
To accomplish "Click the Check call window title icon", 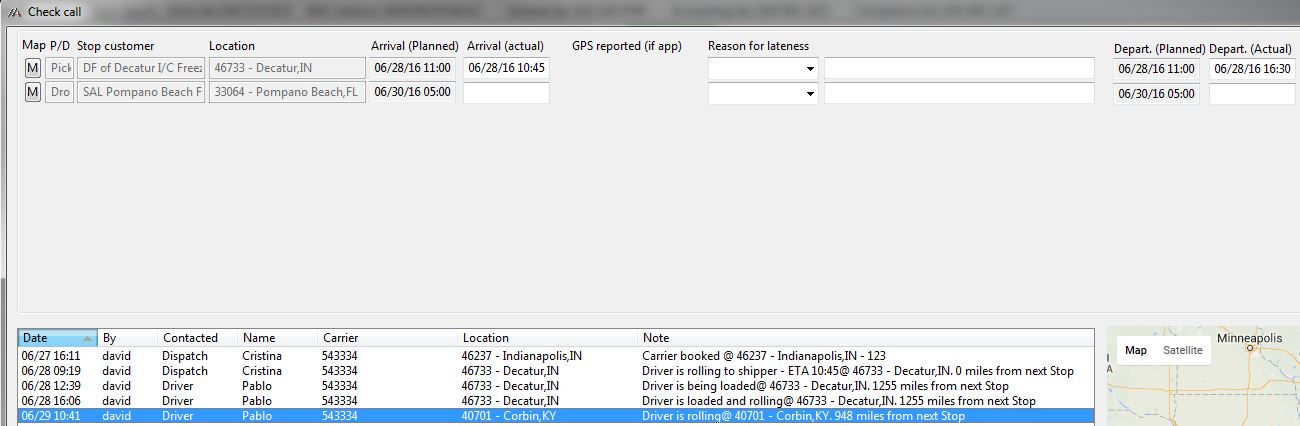I will pos(14,11).
